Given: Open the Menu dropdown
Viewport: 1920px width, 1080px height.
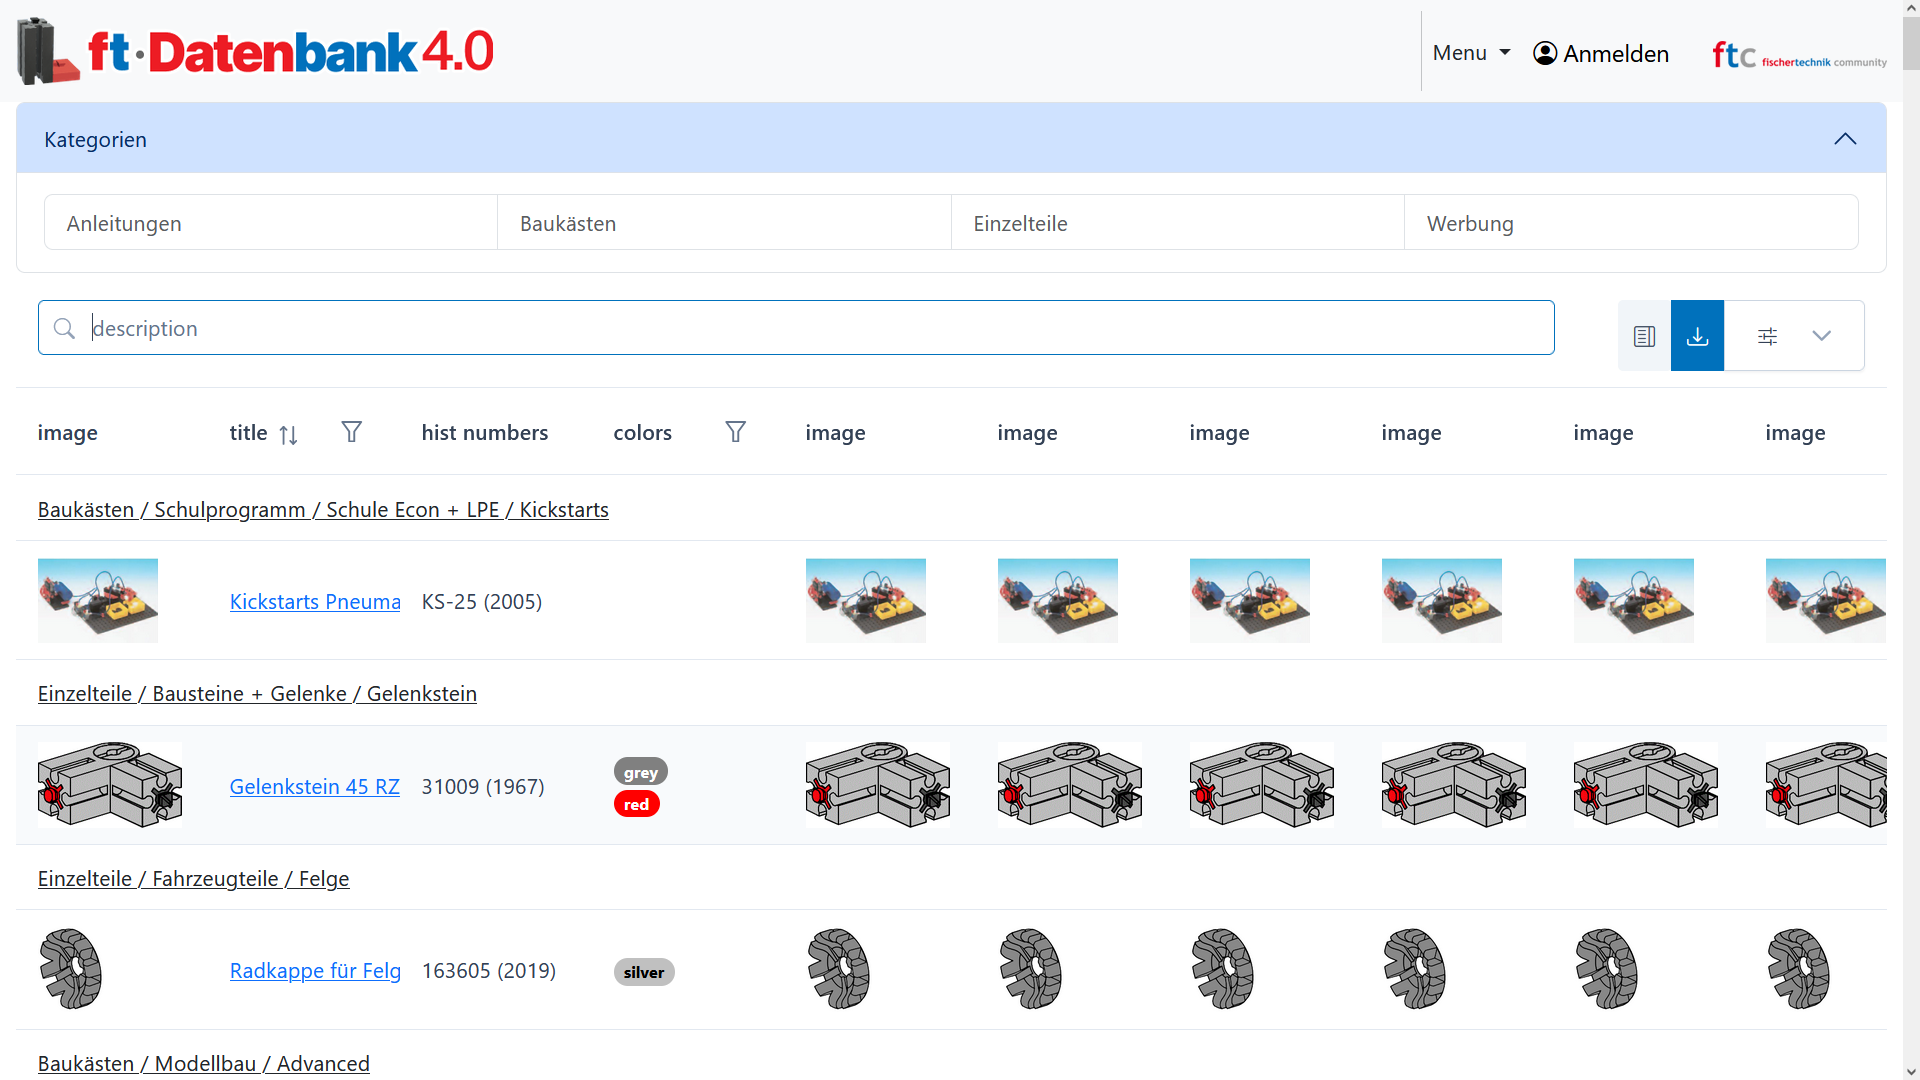Looking at the screenshot, I should 1471,53.
